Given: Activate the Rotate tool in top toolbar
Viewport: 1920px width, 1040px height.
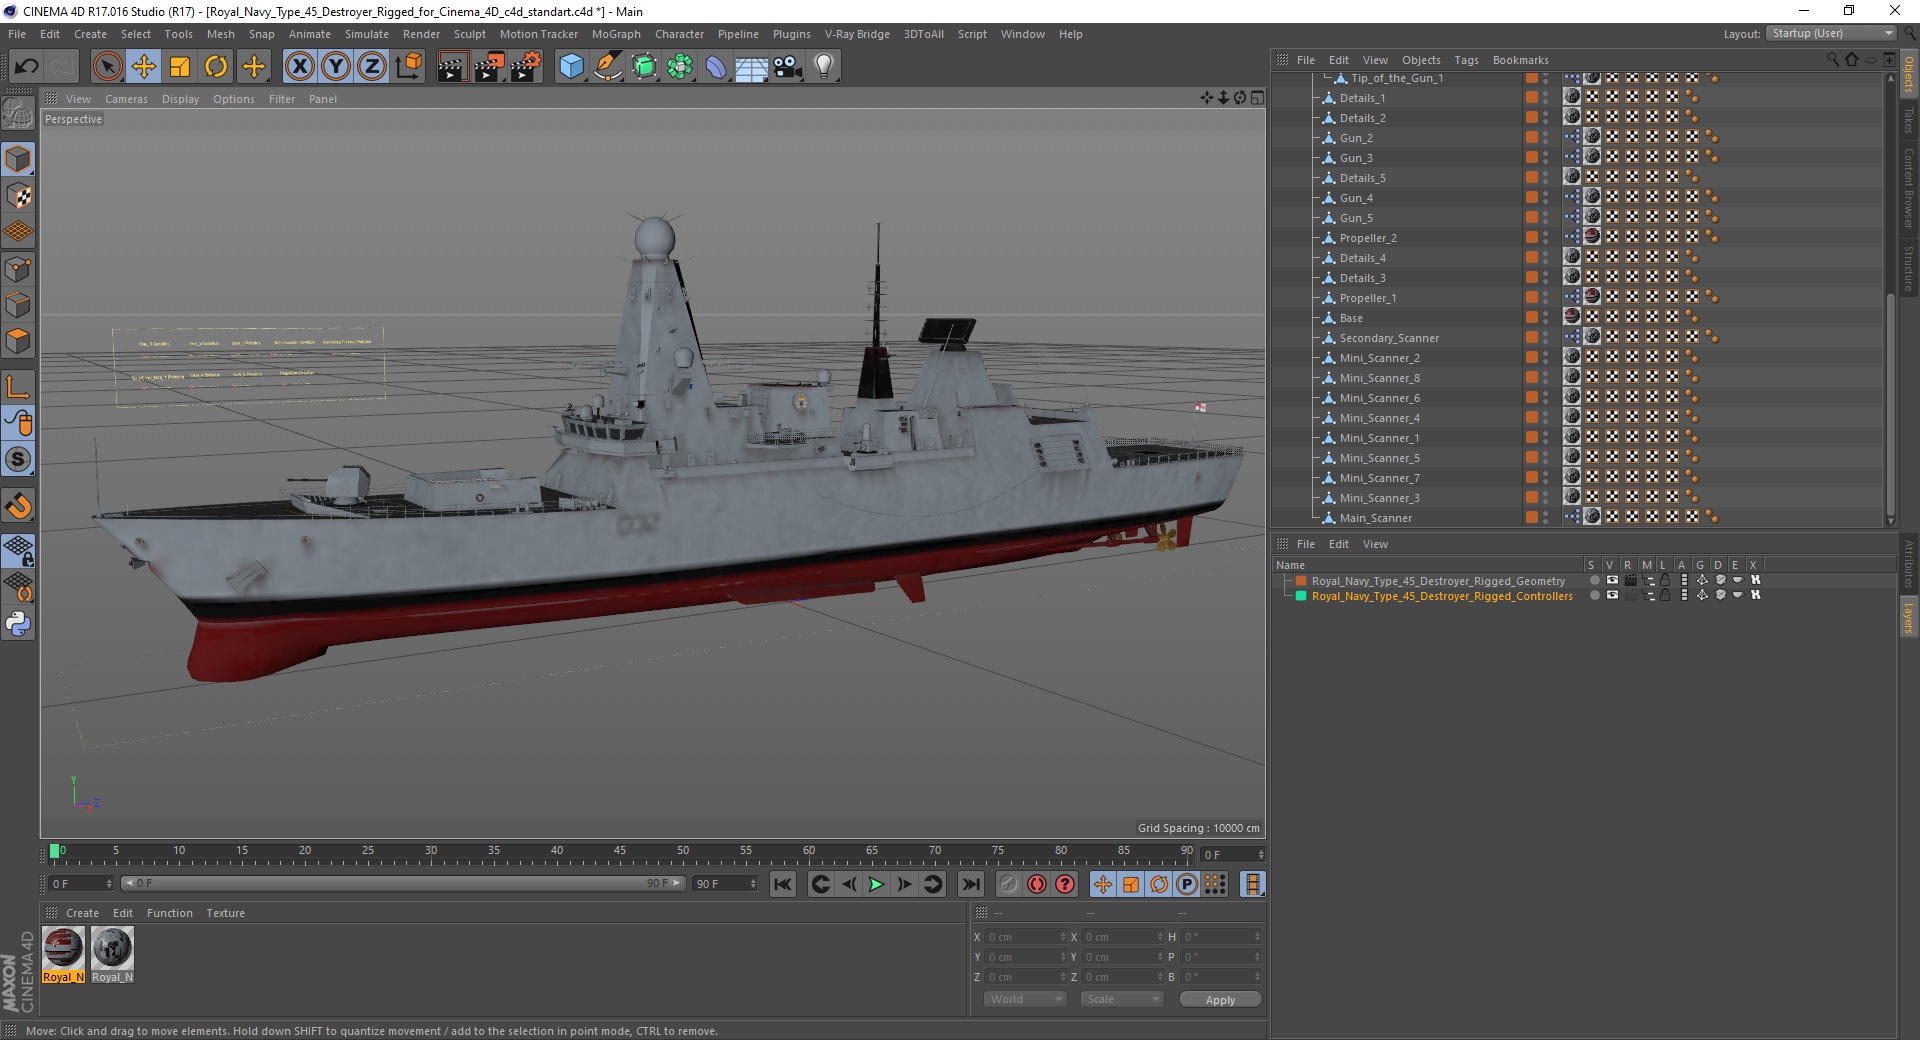Looking at the screenshot, I should [x=216, y=67].
